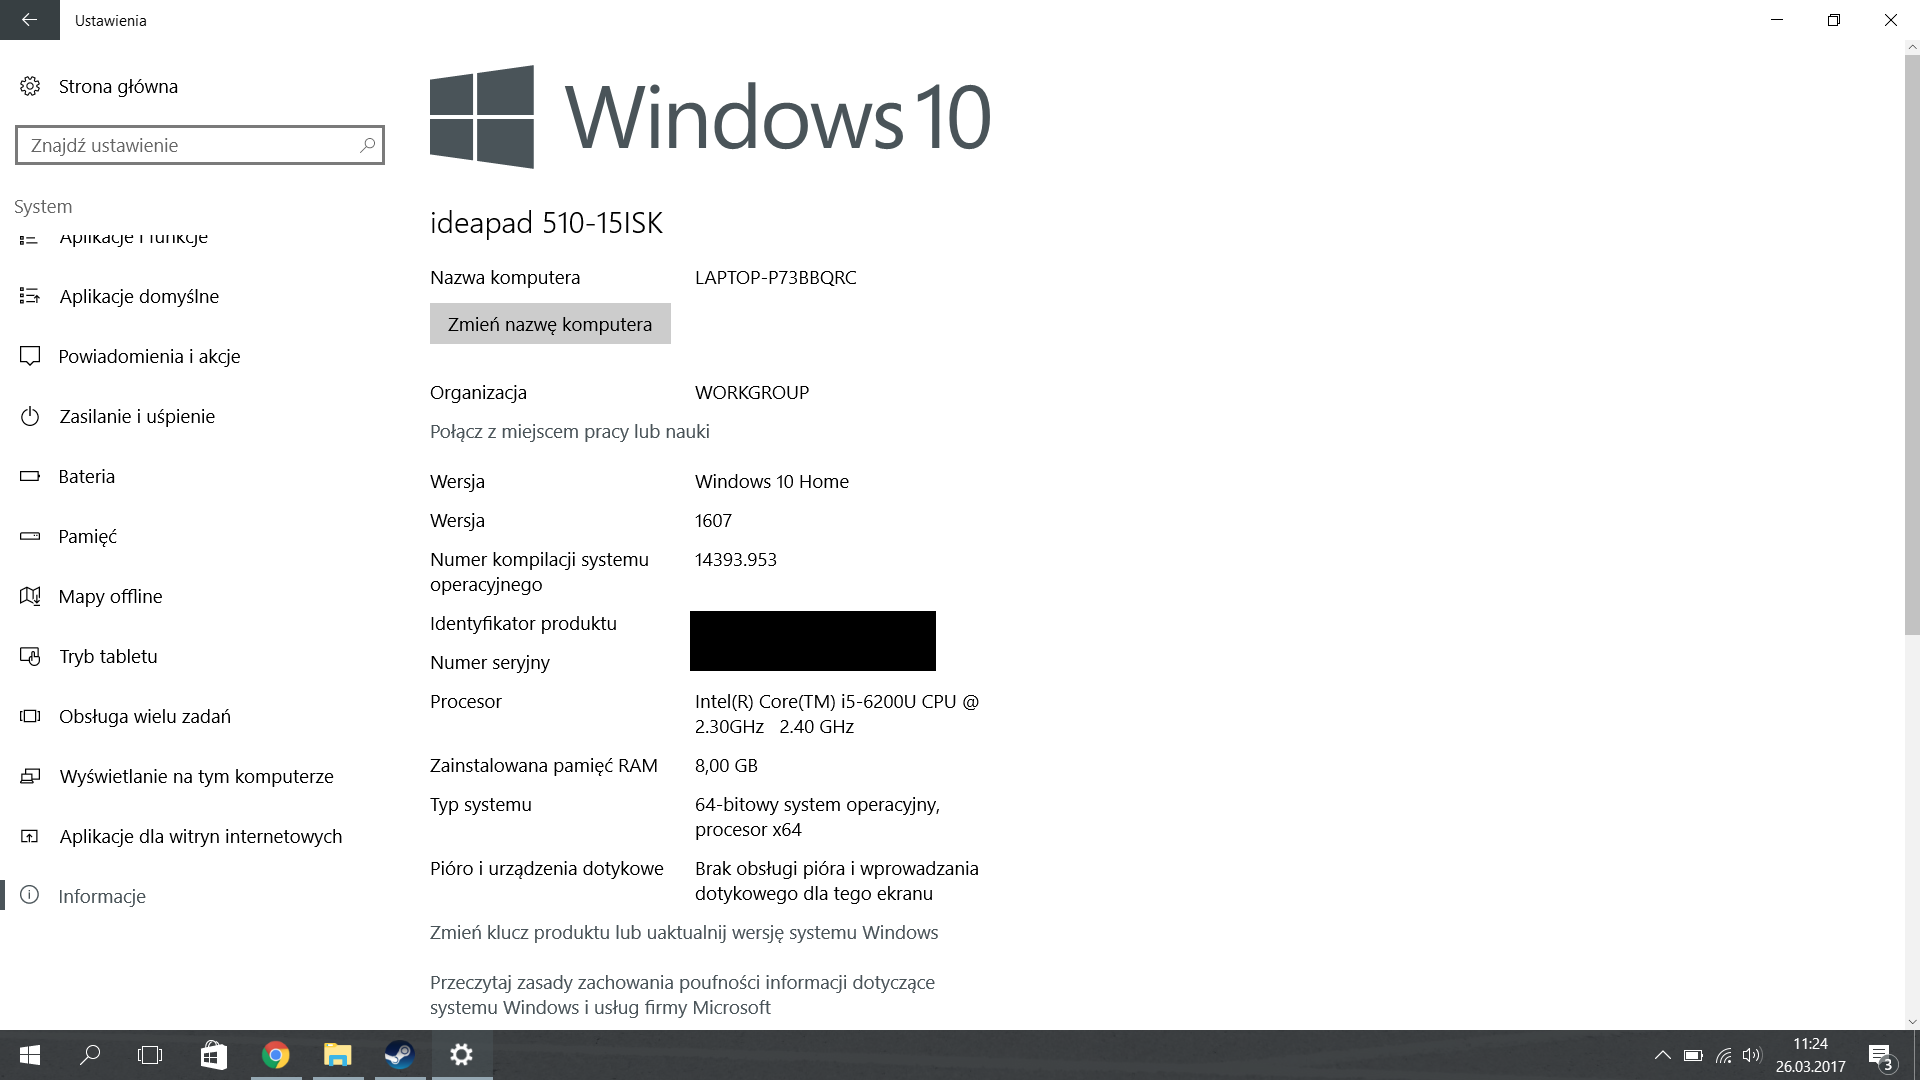The width and height of the screenshot is (1920, 1080).
Task: Click the version value 1607
Action: (713, 520)
